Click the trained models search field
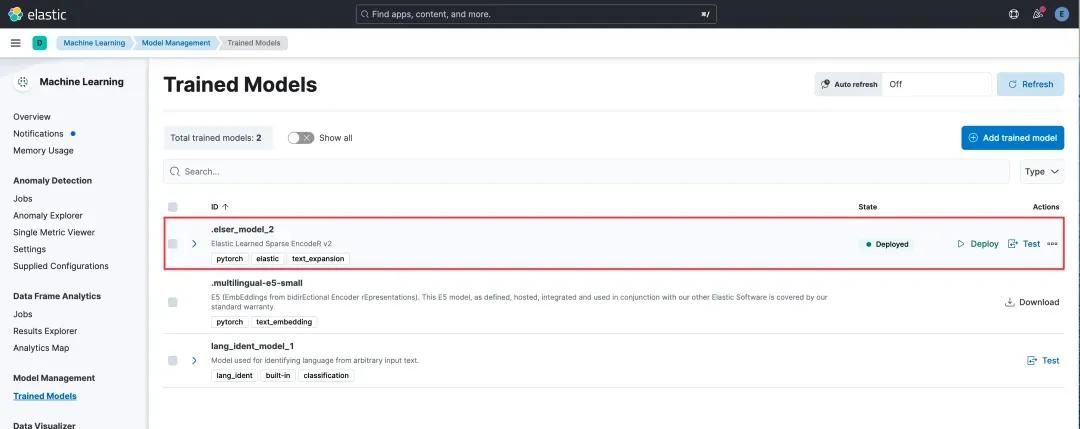 point(590,172)
